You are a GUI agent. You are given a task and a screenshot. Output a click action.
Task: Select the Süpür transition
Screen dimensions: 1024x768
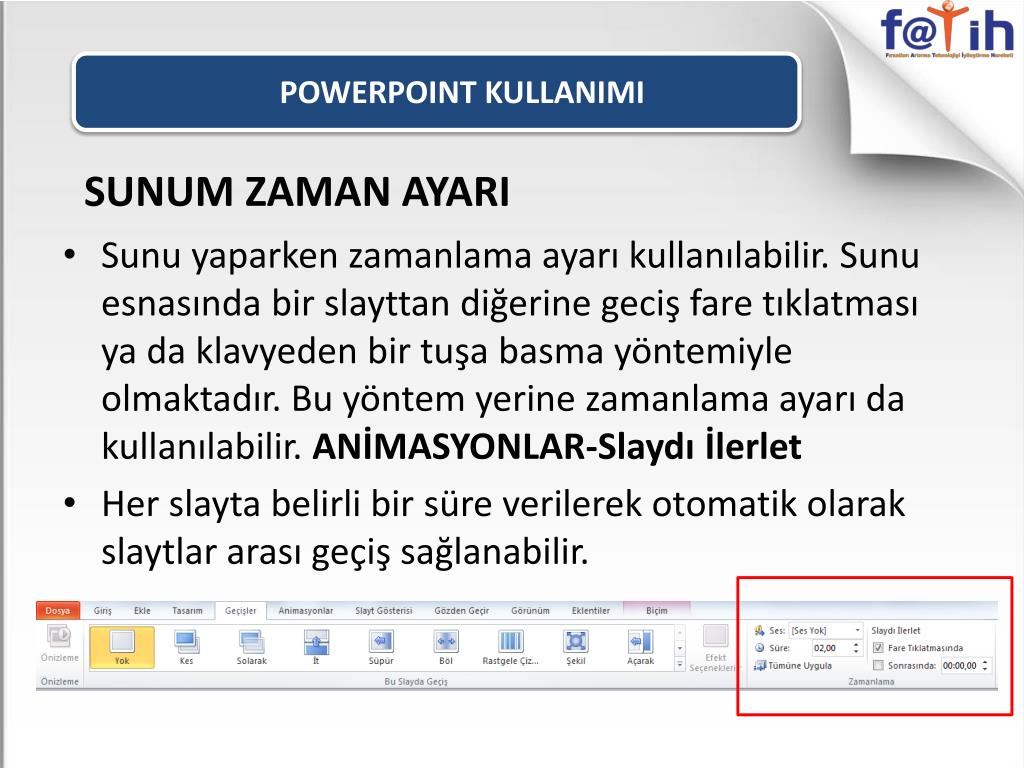[381, 647]
